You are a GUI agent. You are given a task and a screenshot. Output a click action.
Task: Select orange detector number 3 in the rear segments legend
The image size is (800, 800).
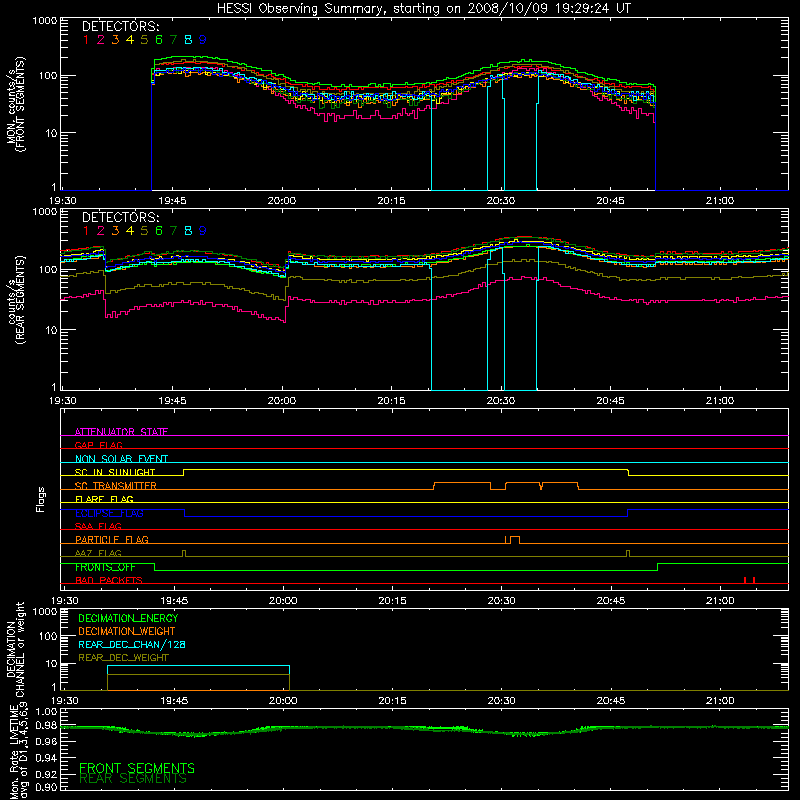[x=115, y=231]
